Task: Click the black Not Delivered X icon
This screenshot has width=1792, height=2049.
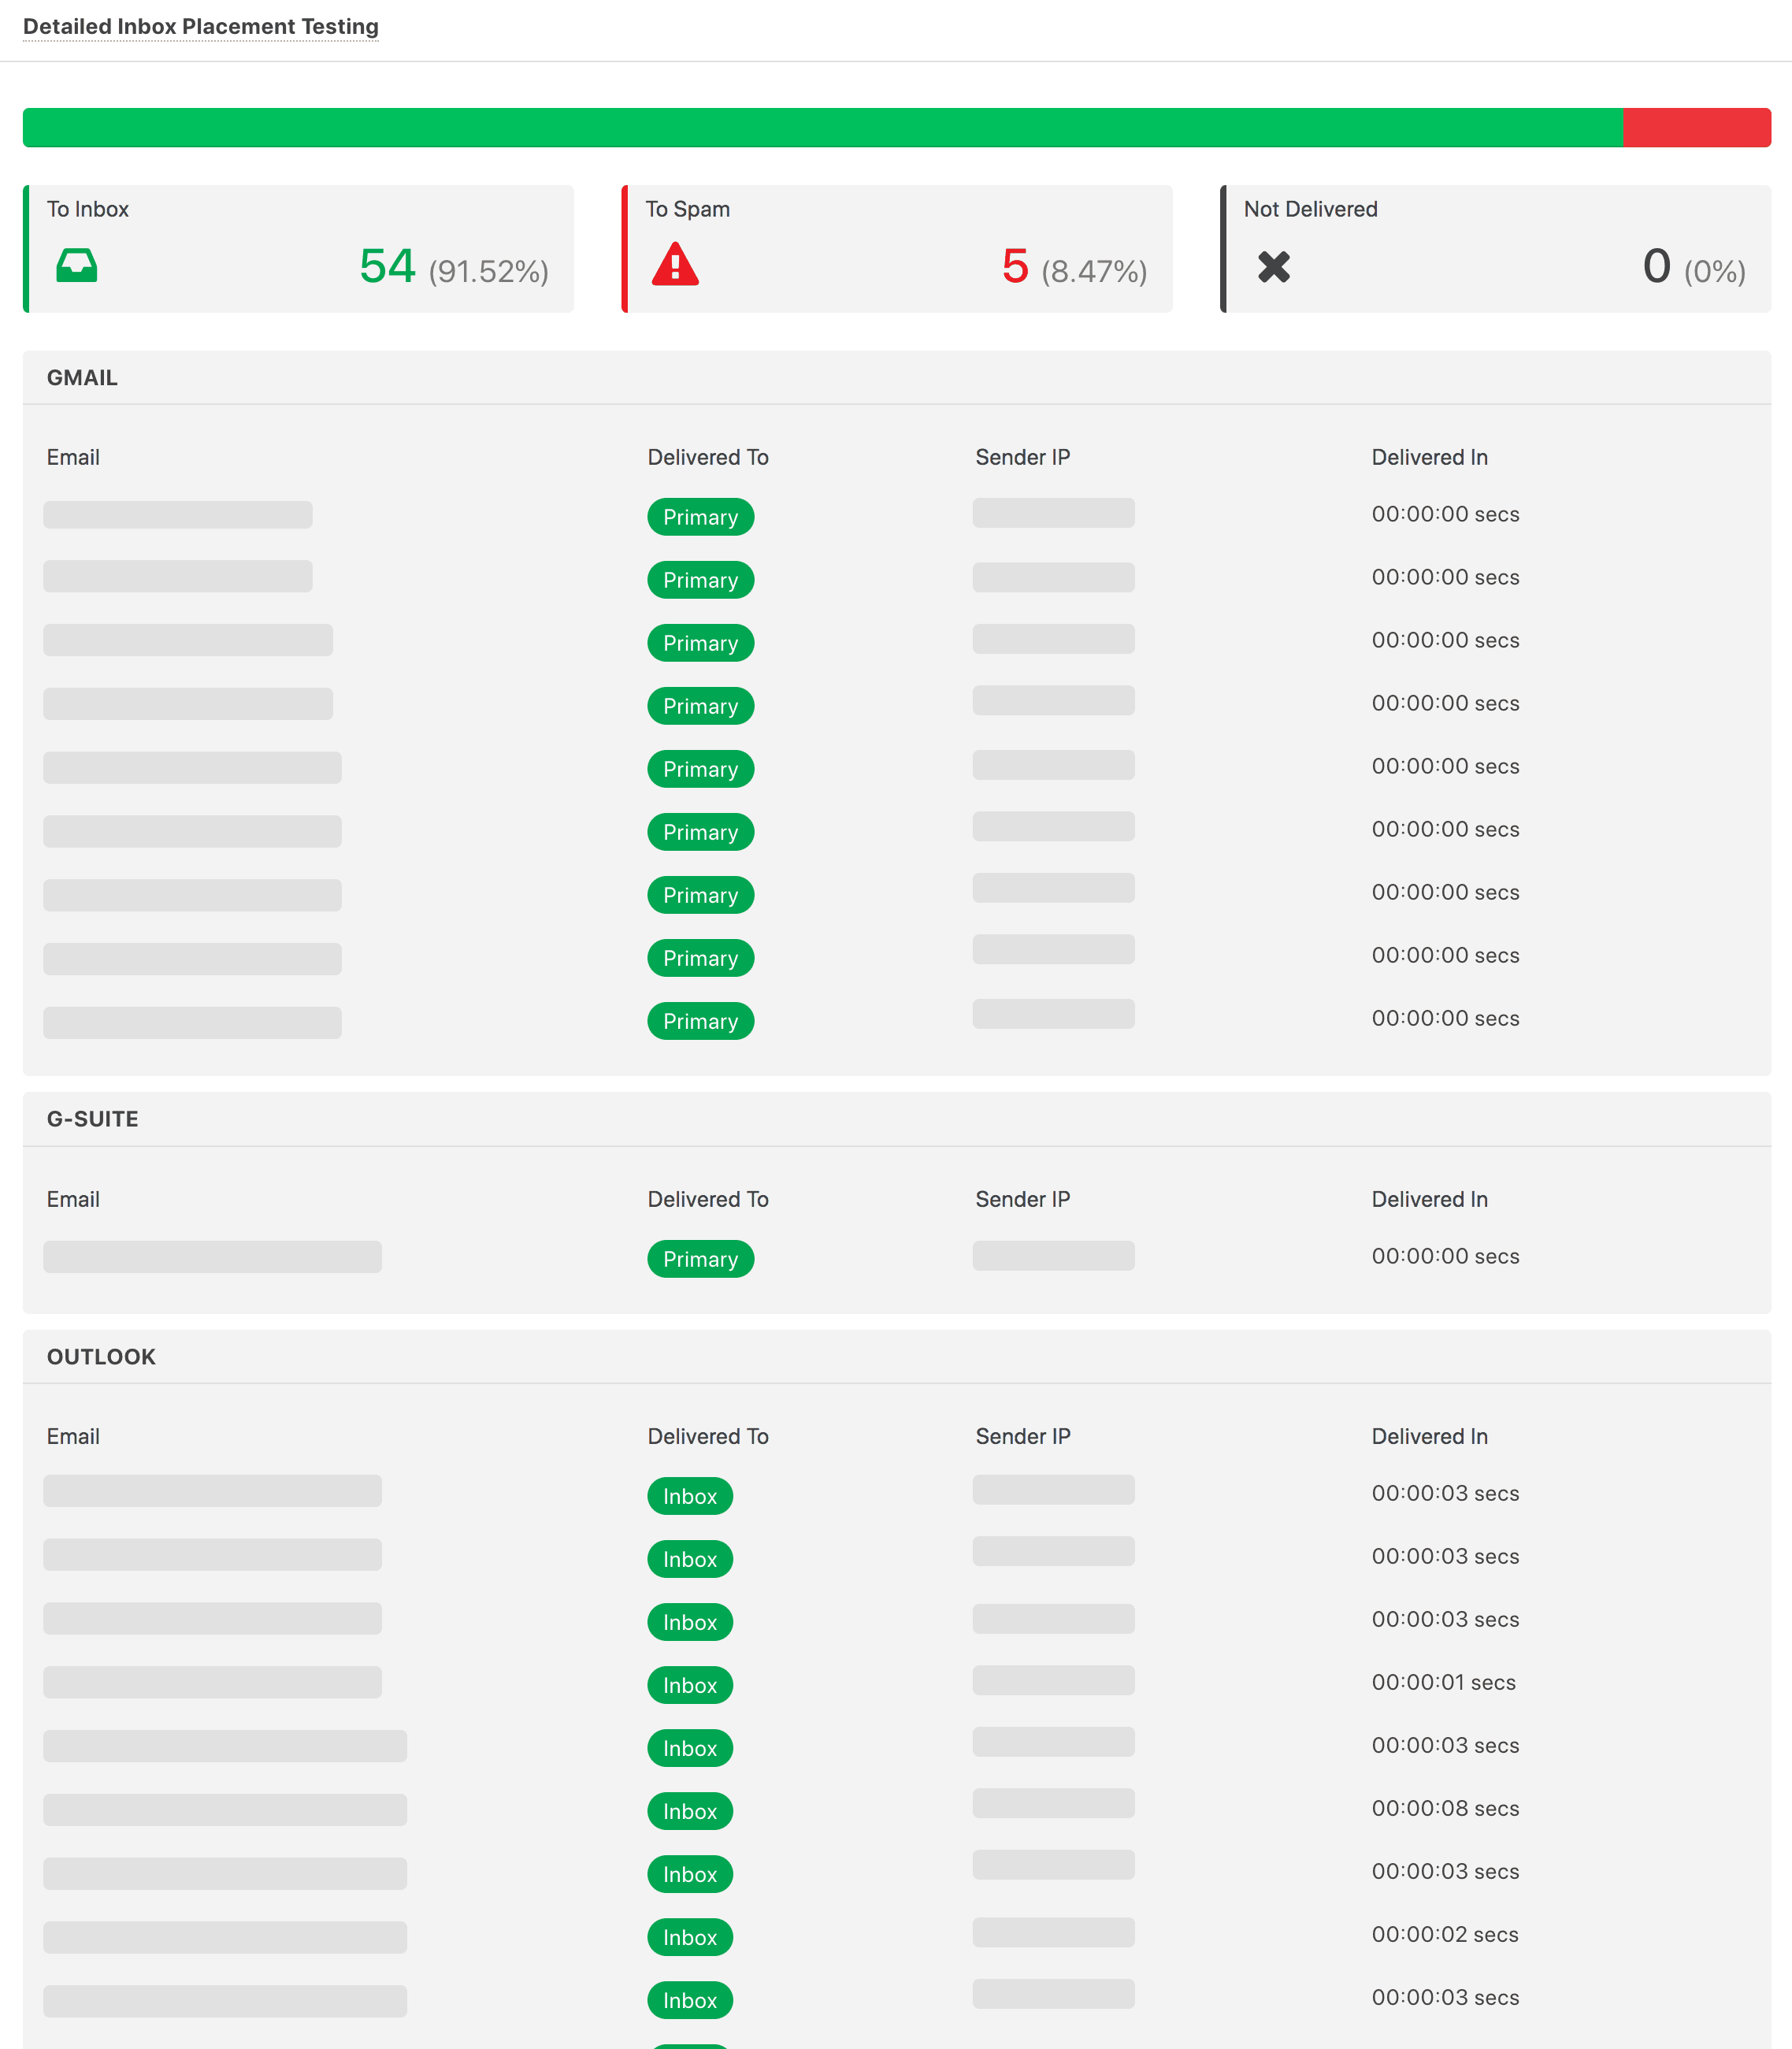Action: pos(1274,266)
